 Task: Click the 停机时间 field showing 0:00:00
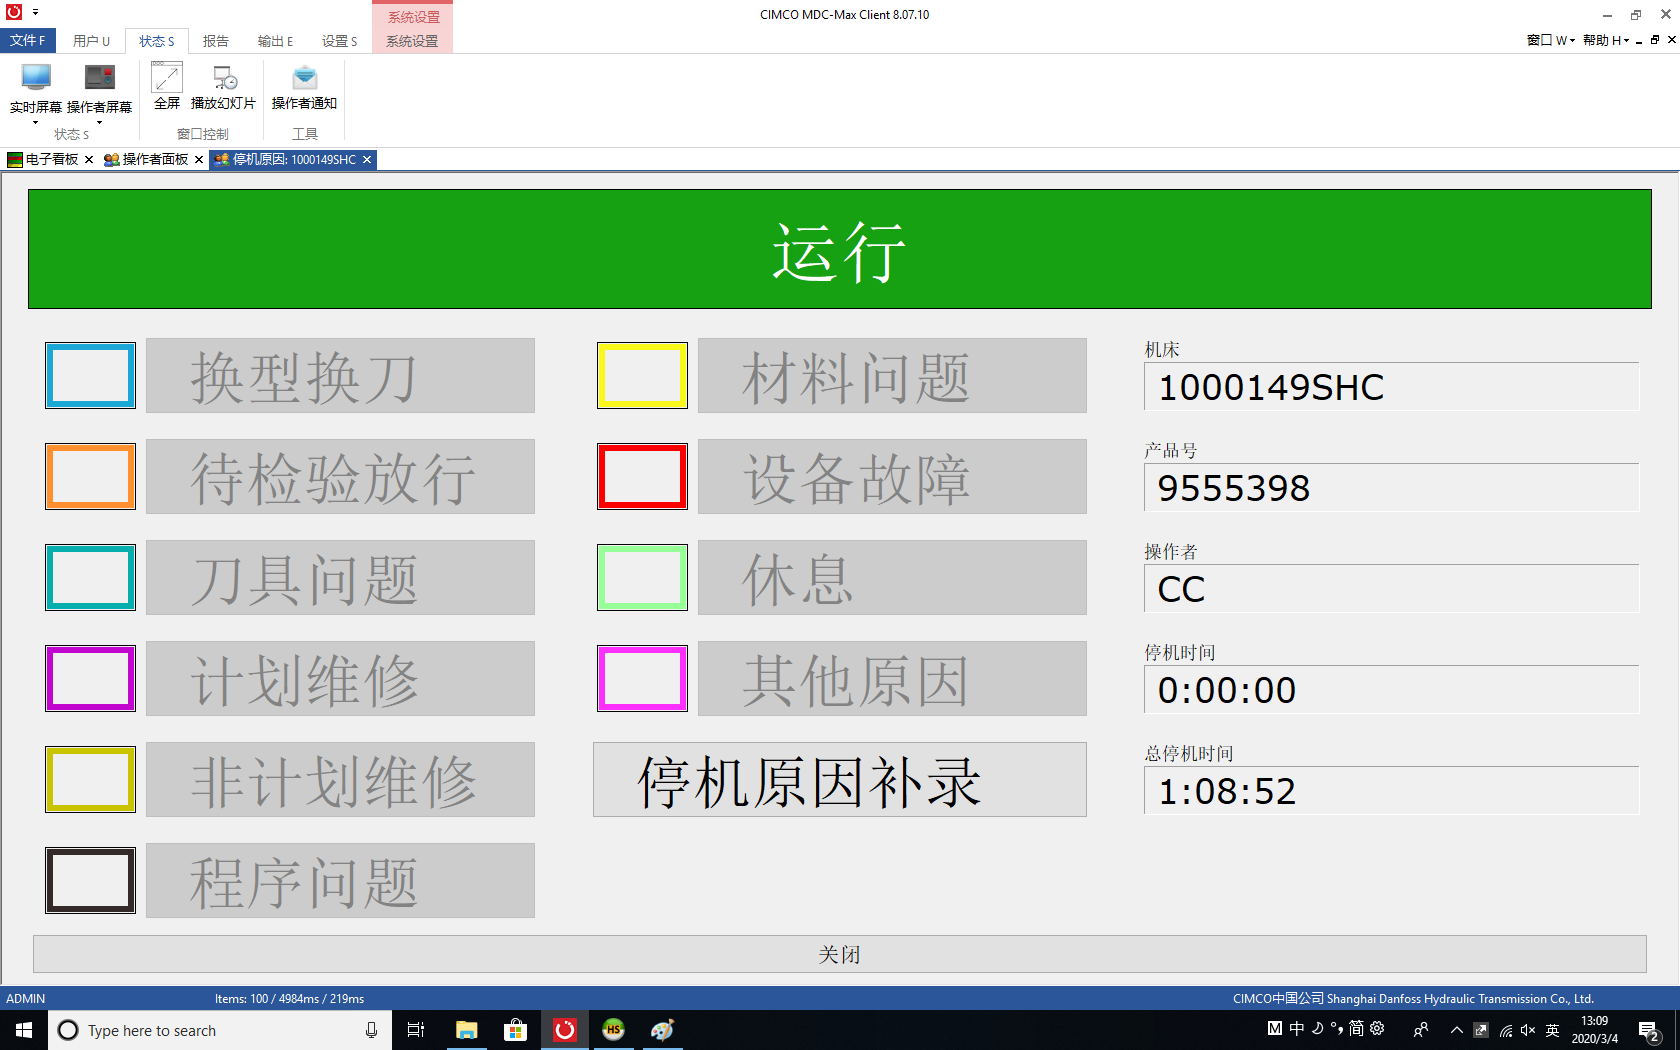pyautogui.click(x=1392, y=690)
